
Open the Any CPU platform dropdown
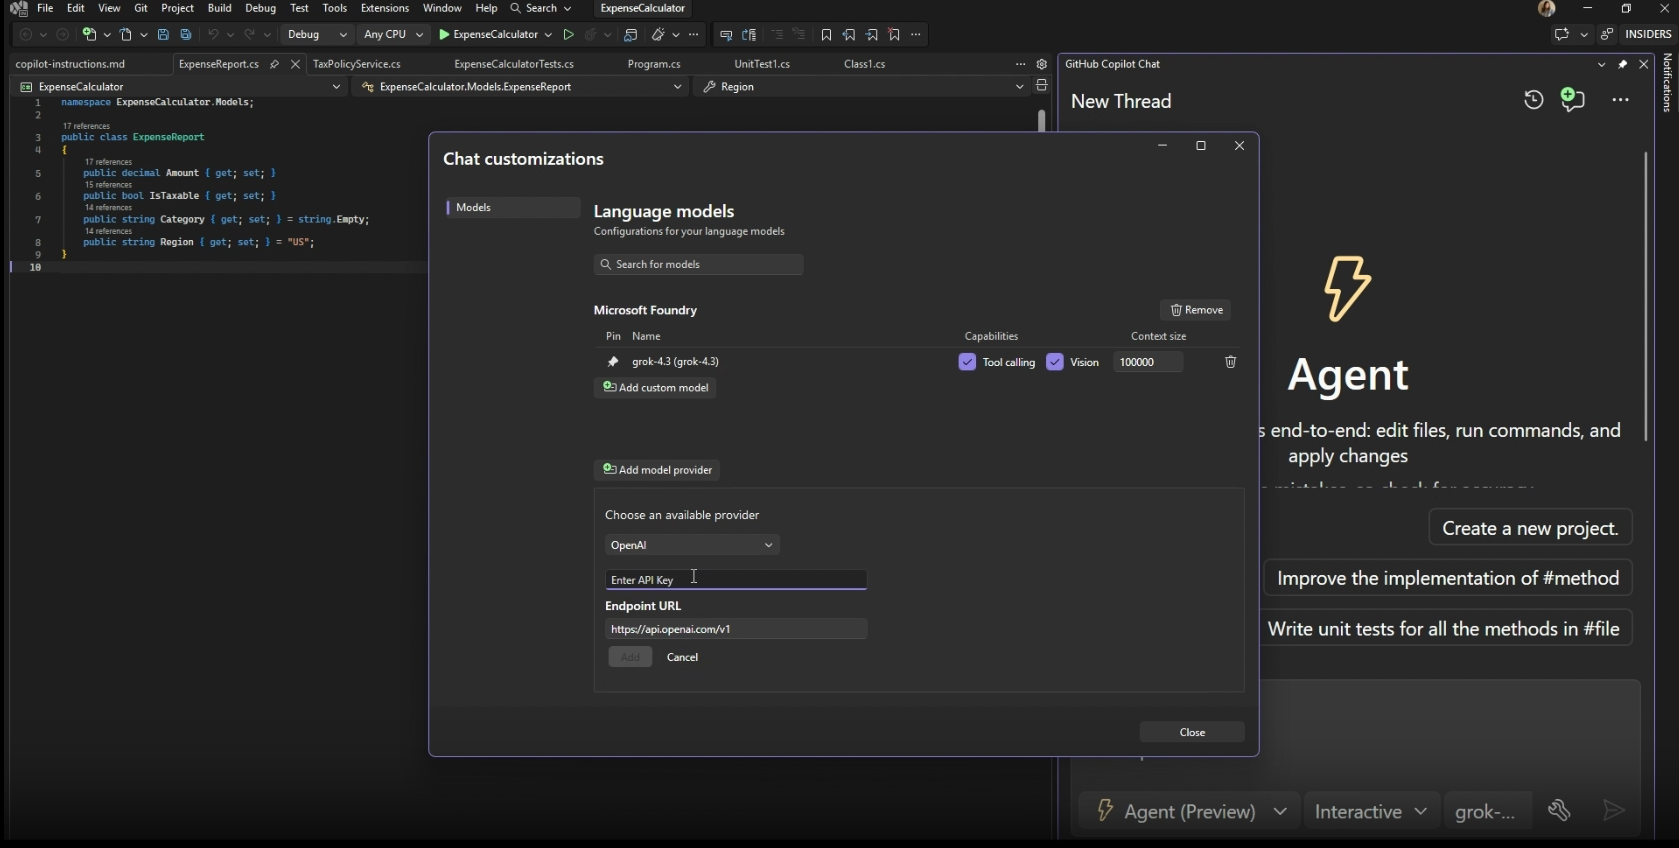pyautogui.click(x=393, y=35)
